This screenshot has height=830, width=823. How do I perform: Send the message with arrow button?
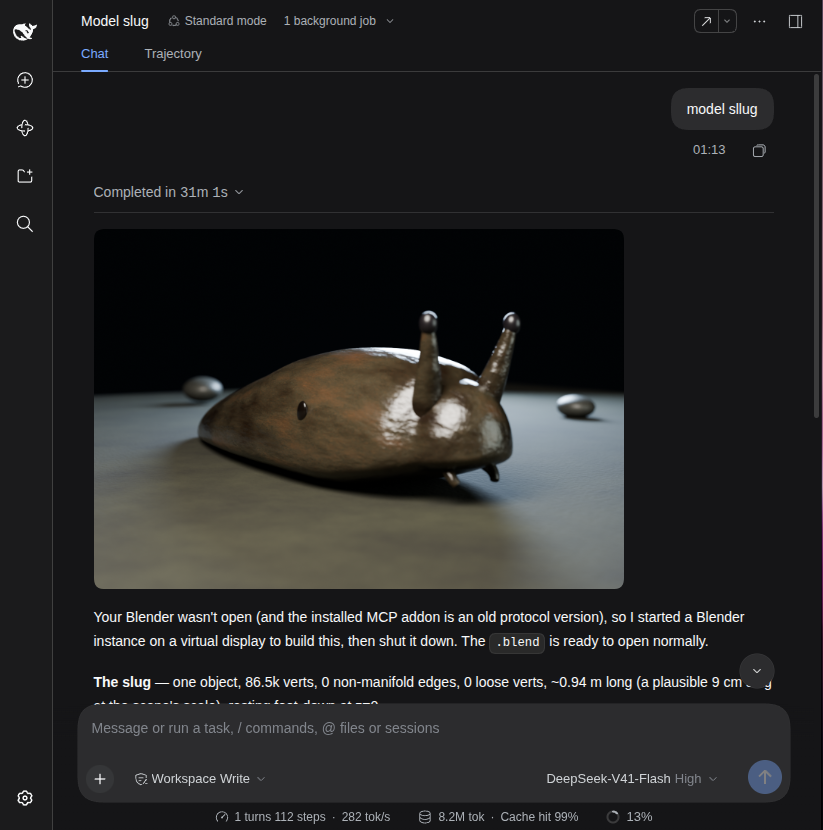click(x=765, y=777)
